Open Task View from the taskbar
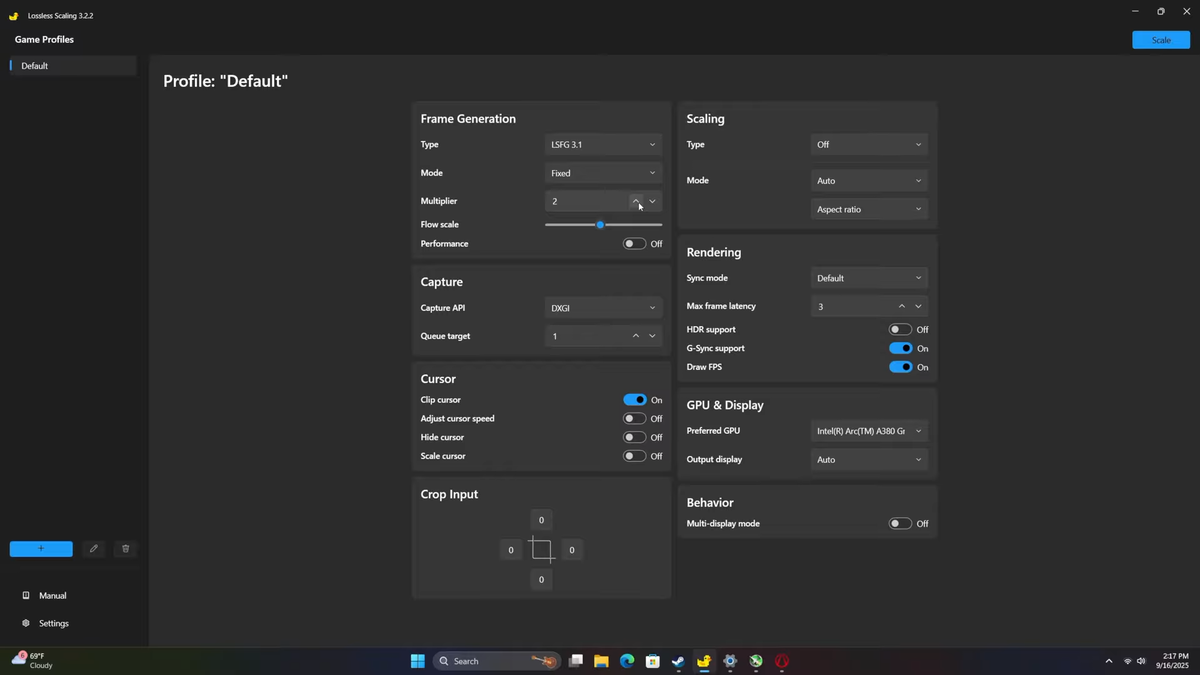1200x675 pixels. (x=576, y=661)
